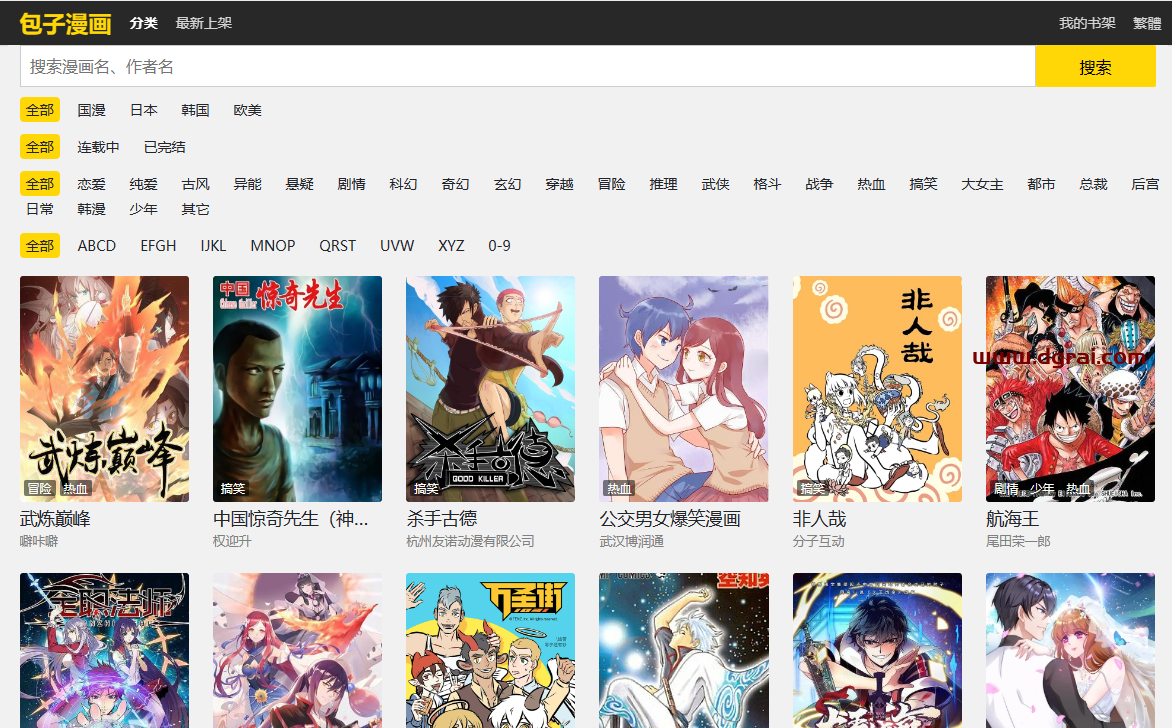Choose the 剧情 genre filter
1172x728 pixels.
click(351, 184)
